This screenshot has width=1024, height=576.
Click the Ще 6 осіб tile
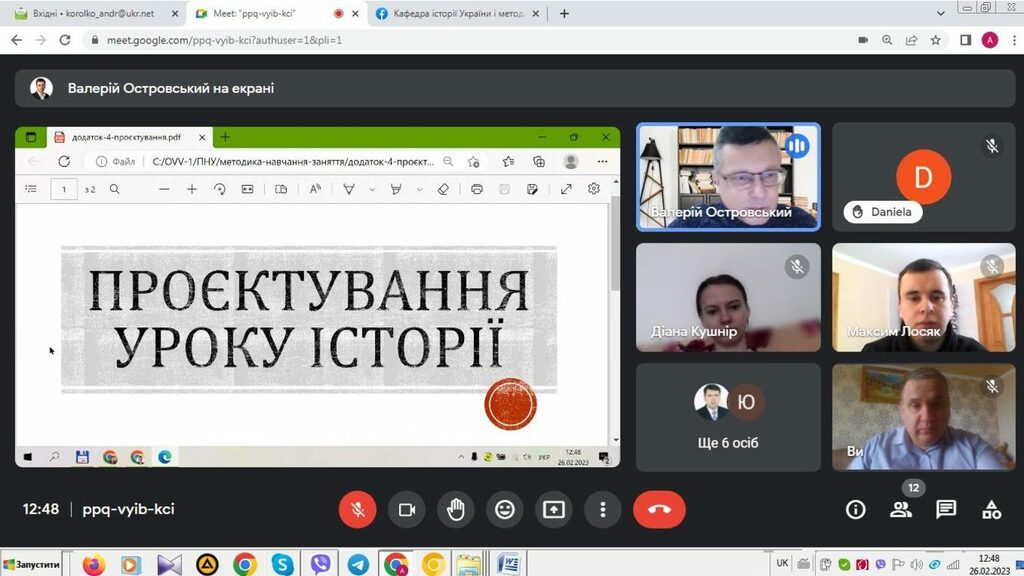pyautogui.click(x=728, y=416)
